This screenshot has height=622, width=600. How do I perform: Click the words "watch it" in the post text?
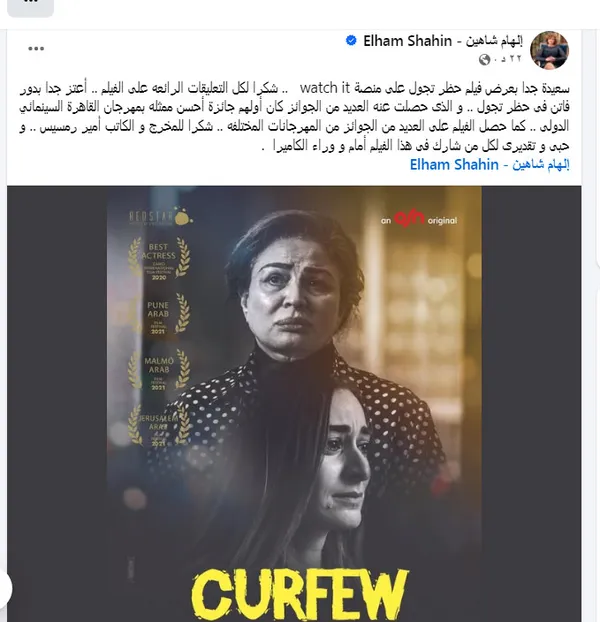325,88
